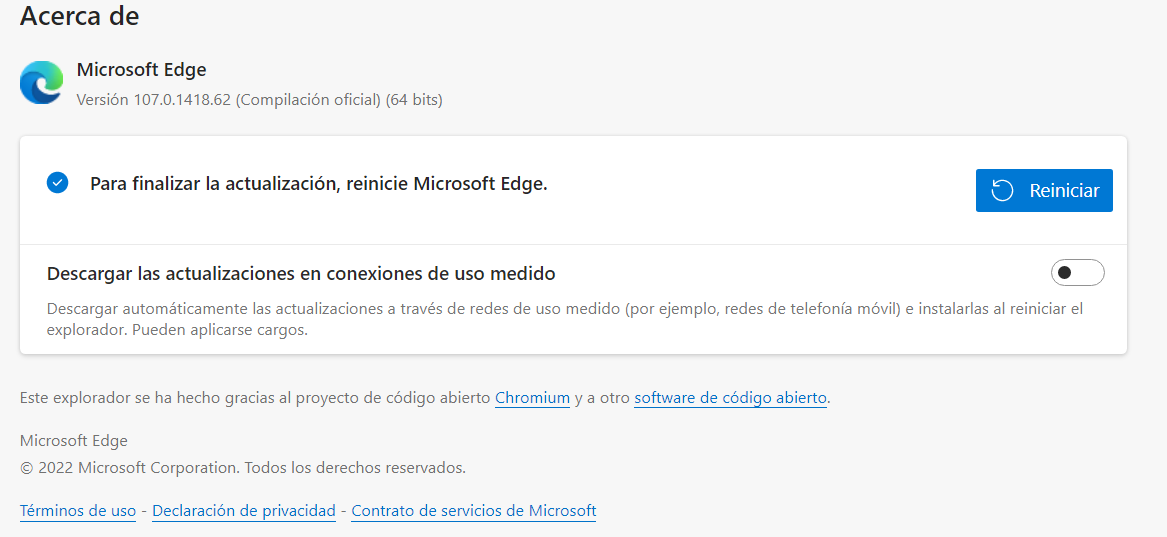Click the Acerca de heading
Screen dimensions: 1167x537
pyautogui.click(x=80, y=16)
